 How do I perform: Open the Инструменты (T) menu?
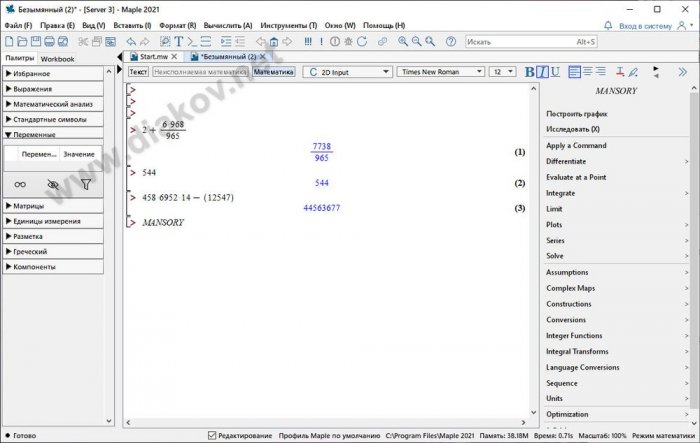(x=288, y=25)
